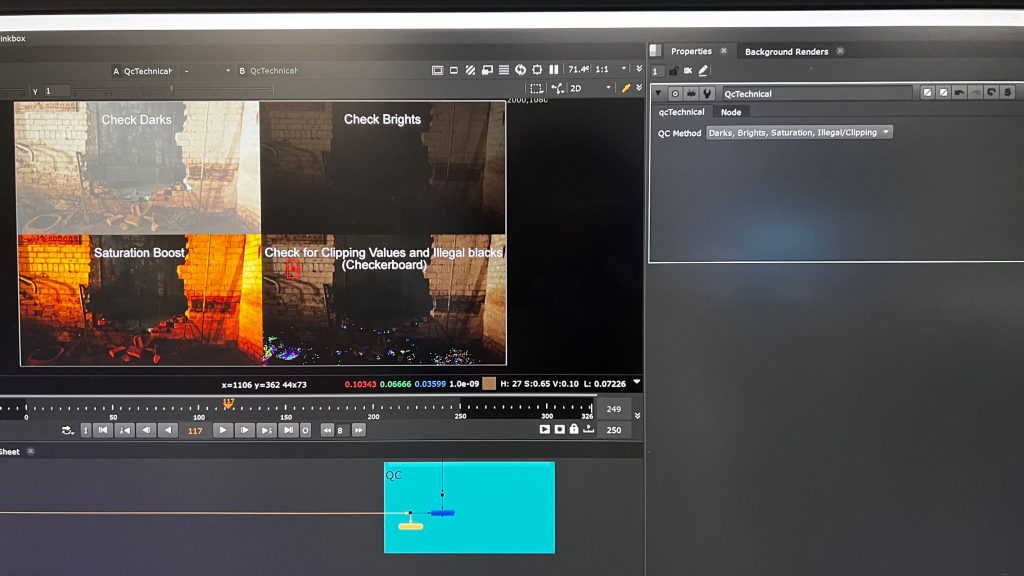Click the sampled pixel color swatch
This screenshot has height=576, width=1024.
(x=488, y=384)
